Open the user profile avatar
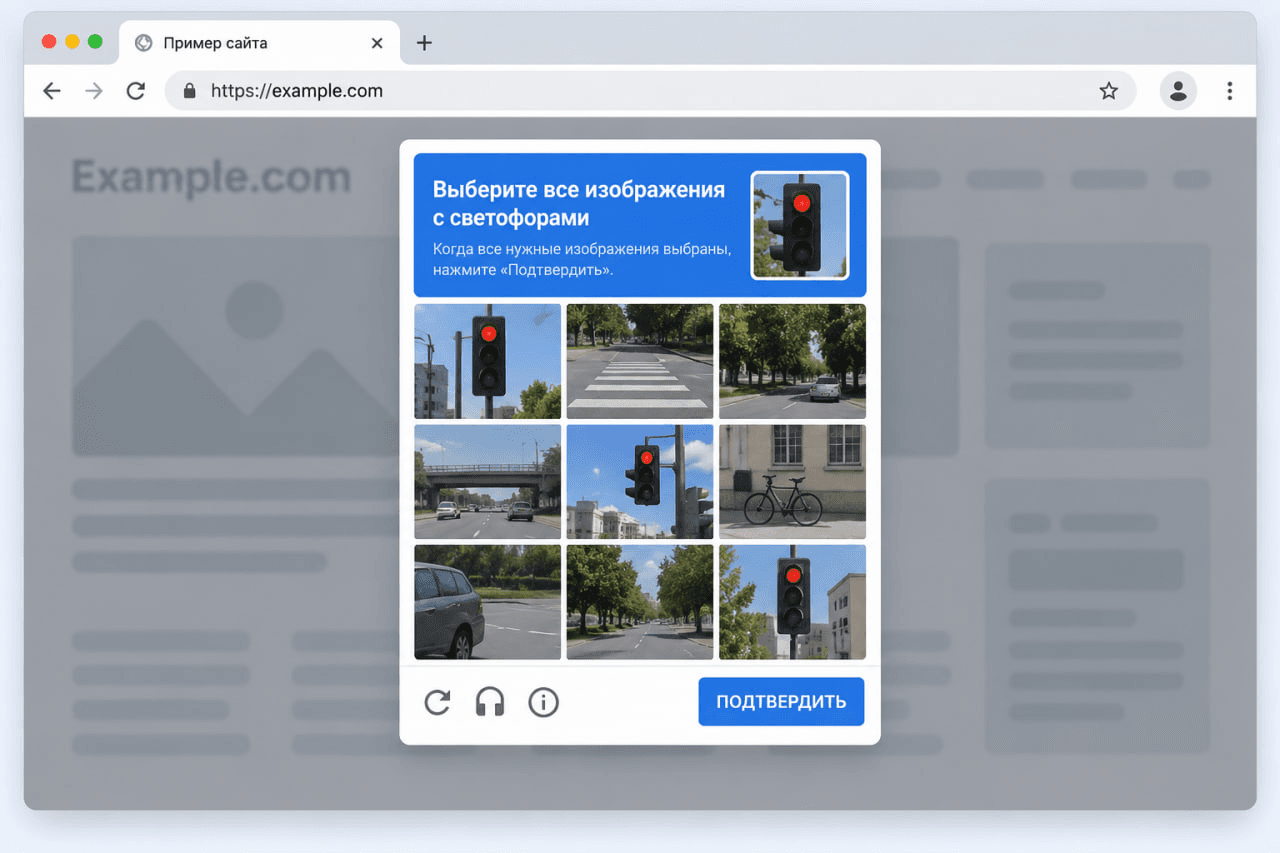This screenshot has width=1280, height=853. point(1178,91)
